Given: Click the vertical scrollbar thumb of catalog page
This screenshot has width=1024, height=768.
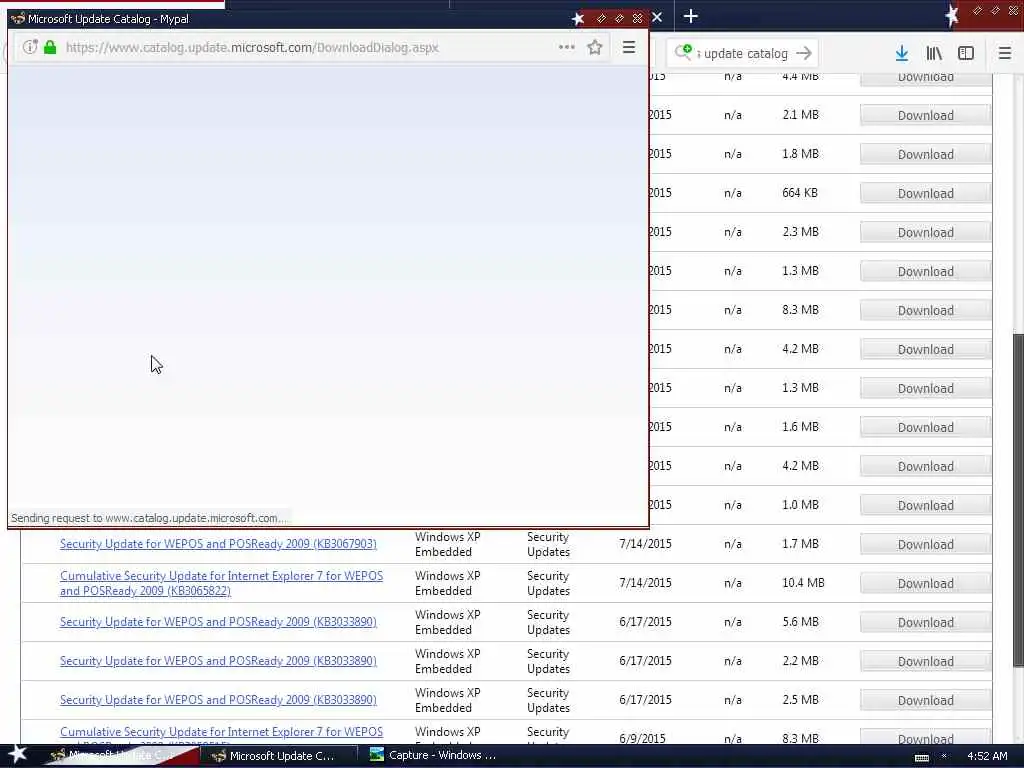Looking at the screenshot, I should 1017,500.
